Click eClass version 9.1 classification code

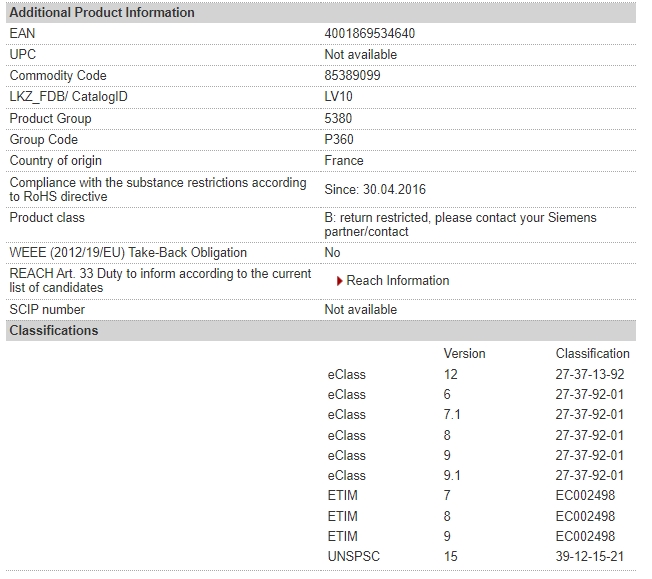(590, 475)
